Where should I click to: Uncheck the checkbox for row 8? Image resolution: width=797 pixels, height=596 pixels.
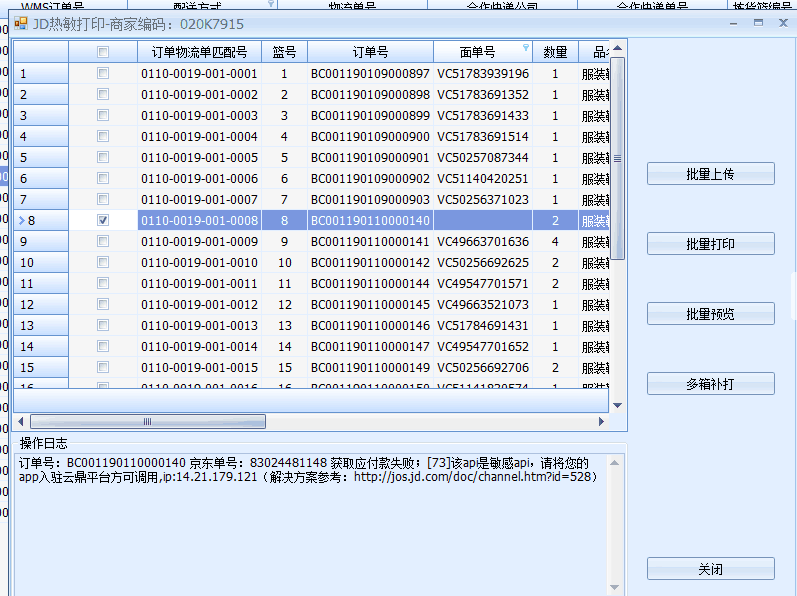coord(103,220)
